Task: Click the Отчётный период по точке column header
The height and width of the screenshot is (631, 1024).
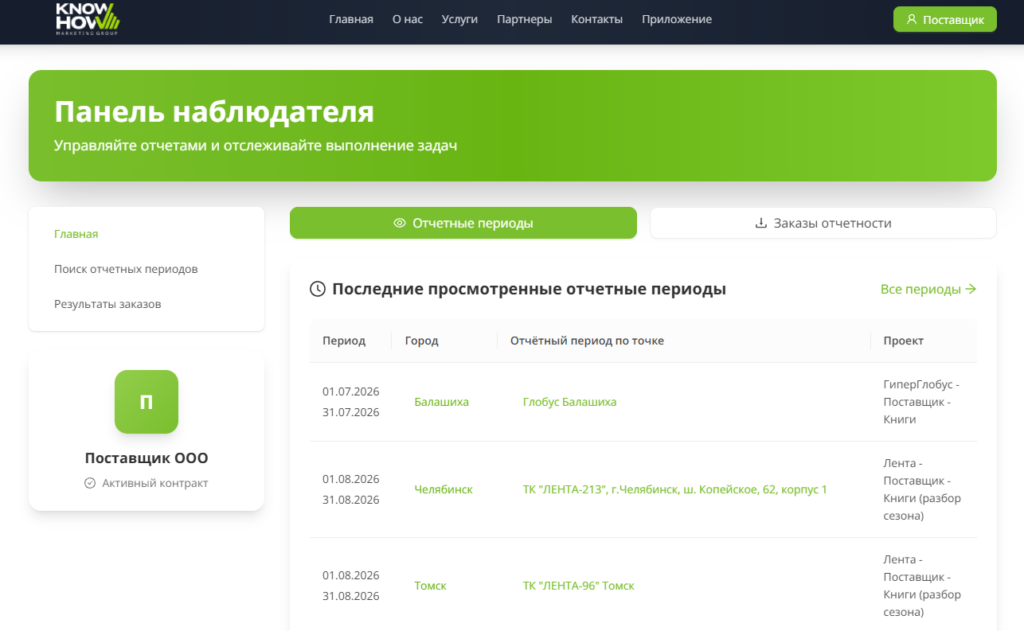Action: [587, 341]
